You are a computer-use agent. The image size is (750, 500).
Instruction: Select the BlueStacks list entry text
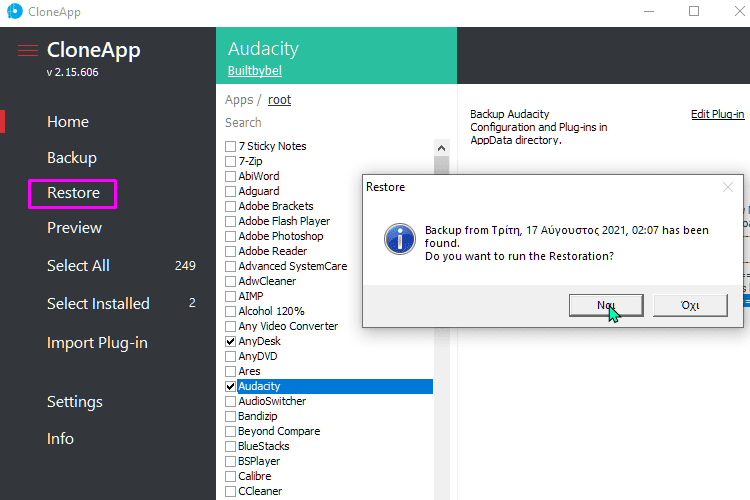(264, 446)
